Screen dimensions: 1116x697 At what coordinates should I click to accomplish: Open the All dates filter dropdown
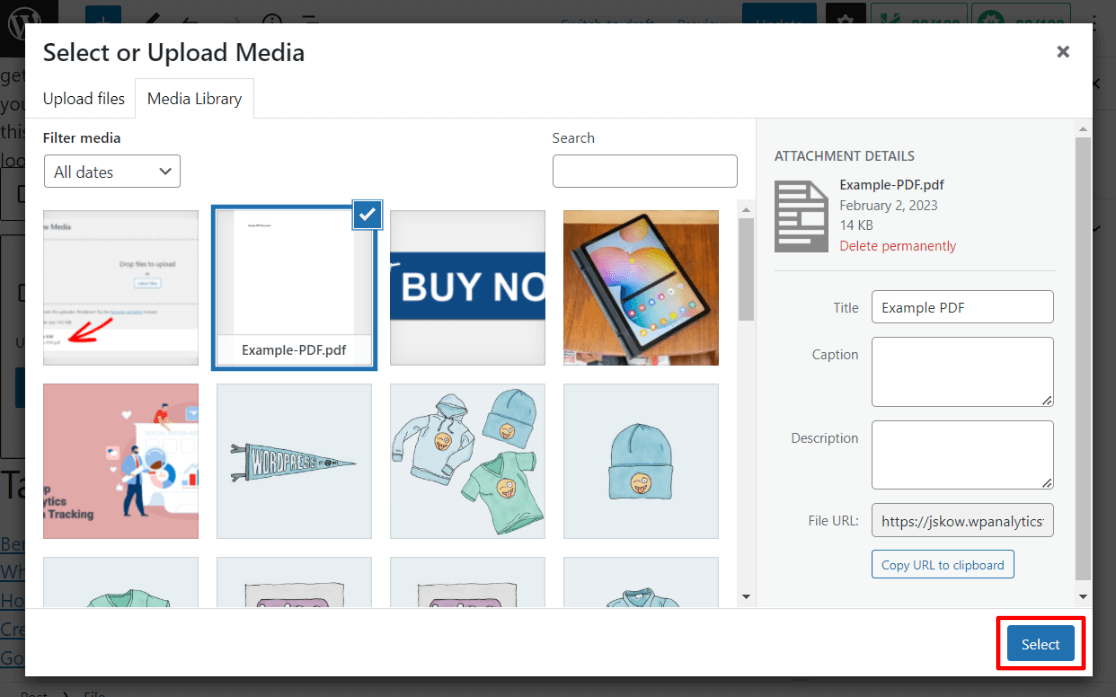click(111, 171)
